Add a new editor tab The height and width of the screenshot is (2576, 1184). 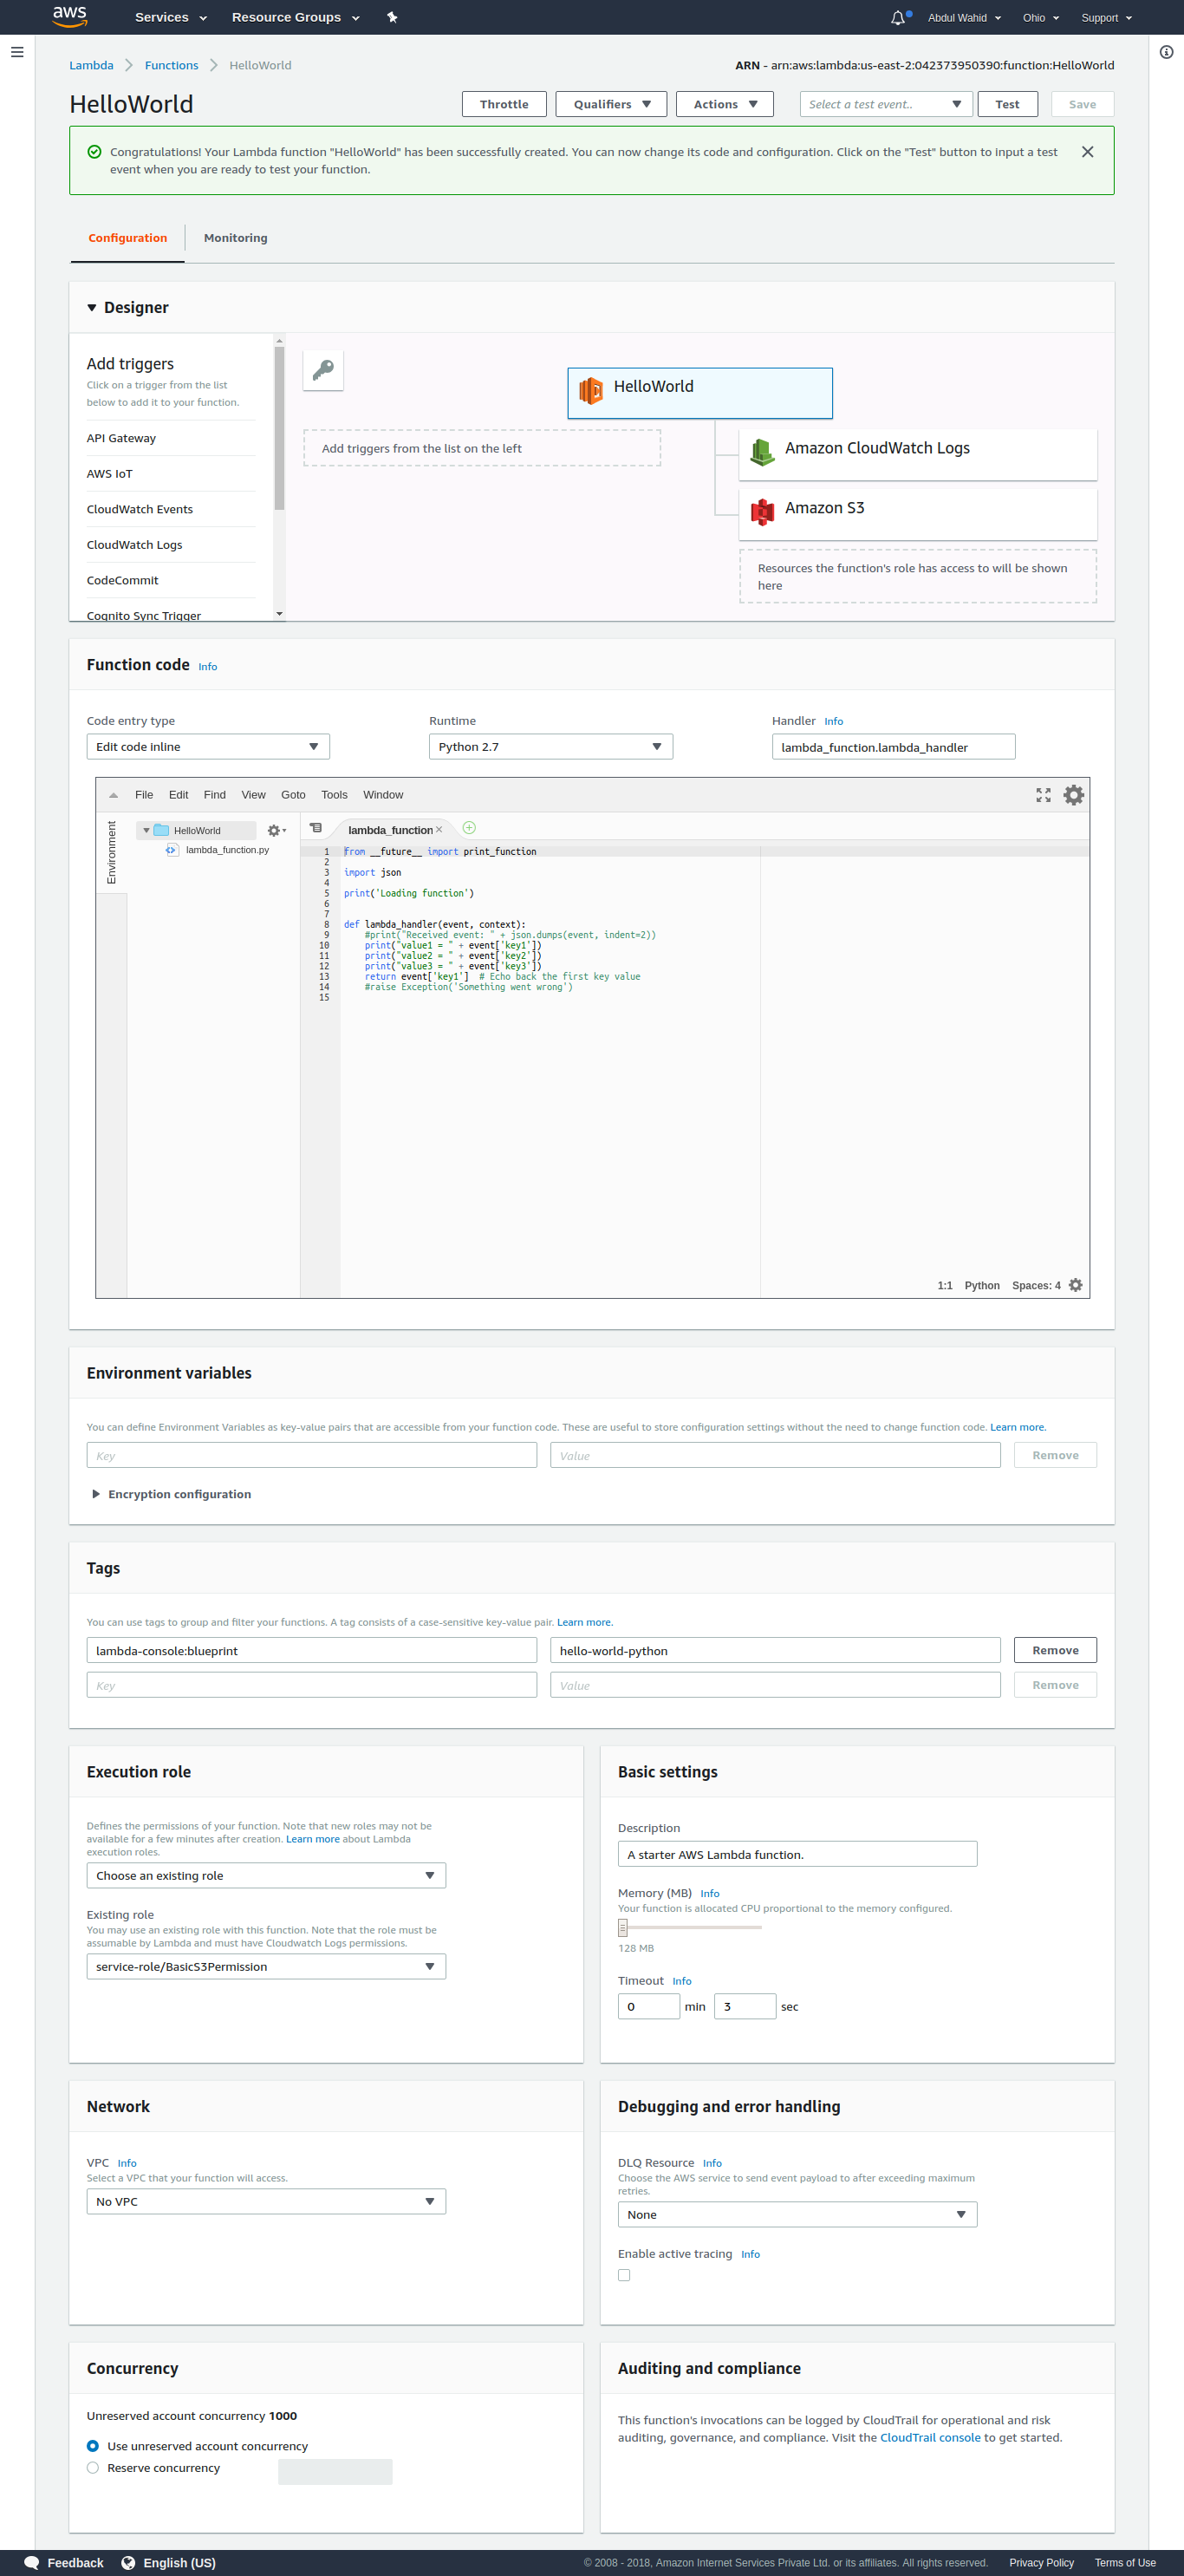pyautogui.click(x=469, y=828)
